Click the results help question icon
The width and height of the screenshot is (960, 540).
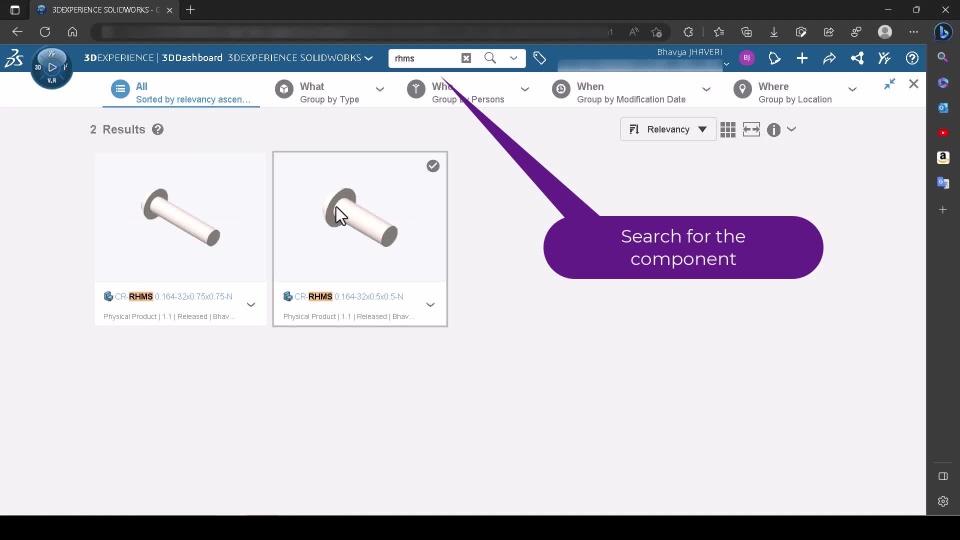(158, 129)
